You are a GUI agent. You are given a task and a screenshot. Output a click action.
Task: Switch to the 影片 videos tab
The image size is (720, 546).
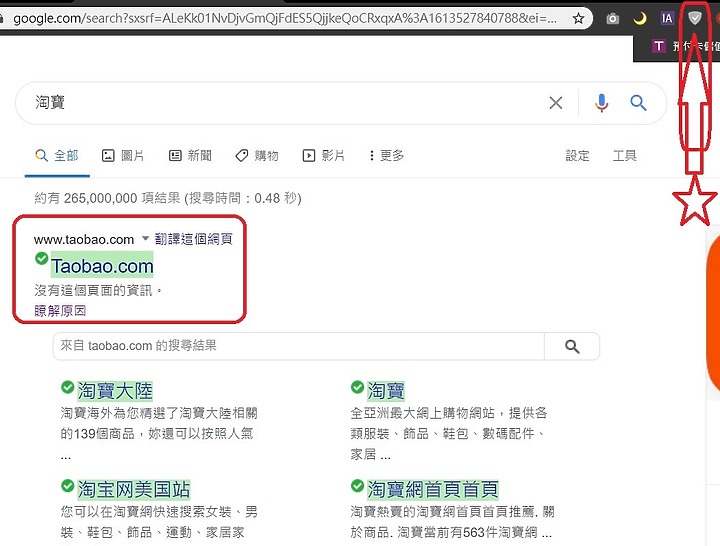[324, 156]
